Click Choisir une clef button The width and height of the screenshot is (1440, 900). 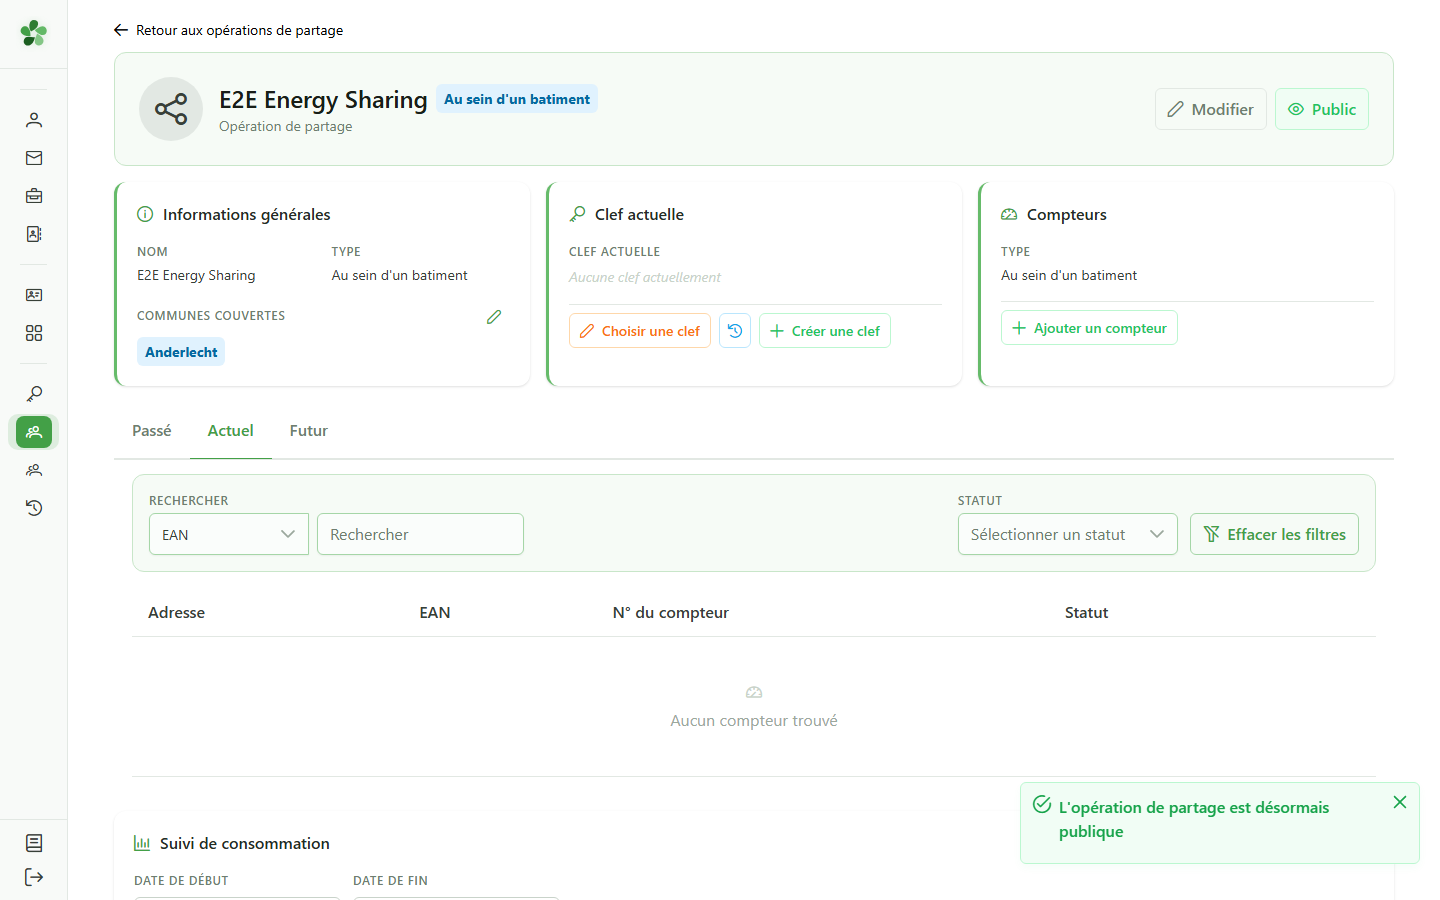click(640, 331)
